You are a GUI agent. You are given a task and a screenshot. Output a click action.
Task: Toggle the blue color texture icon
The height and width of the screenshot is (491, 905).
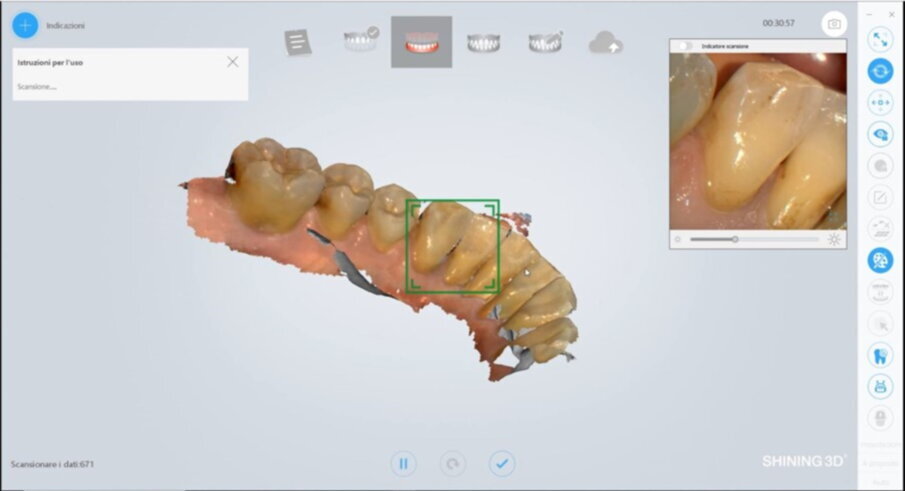point(880,260)
